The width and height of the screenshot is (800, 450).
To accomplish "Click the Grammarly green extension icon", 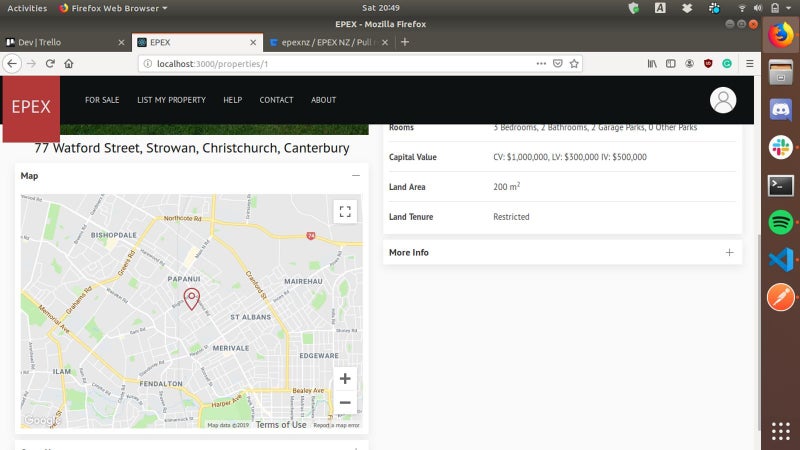I will tap(727, 64).
